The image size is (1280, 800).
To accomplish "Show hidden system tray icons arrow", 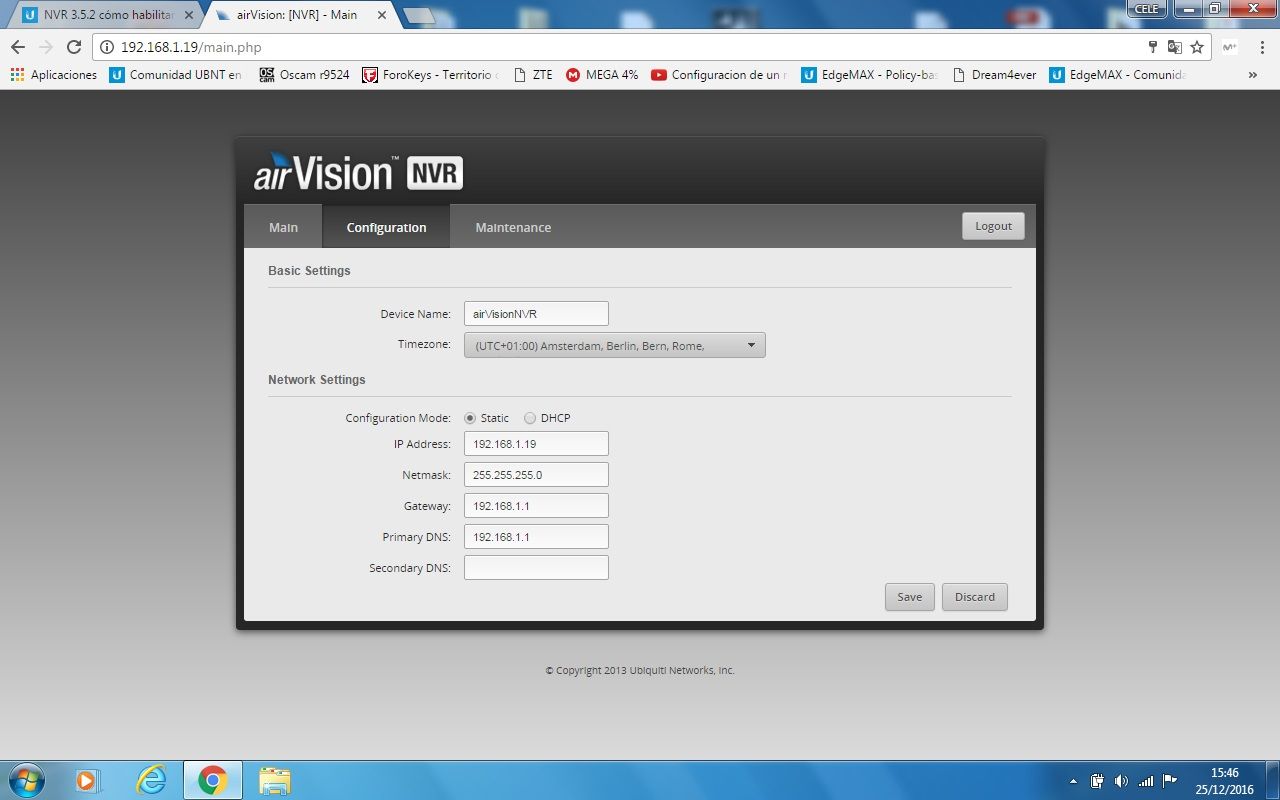I will click(x=1074, y=781).
